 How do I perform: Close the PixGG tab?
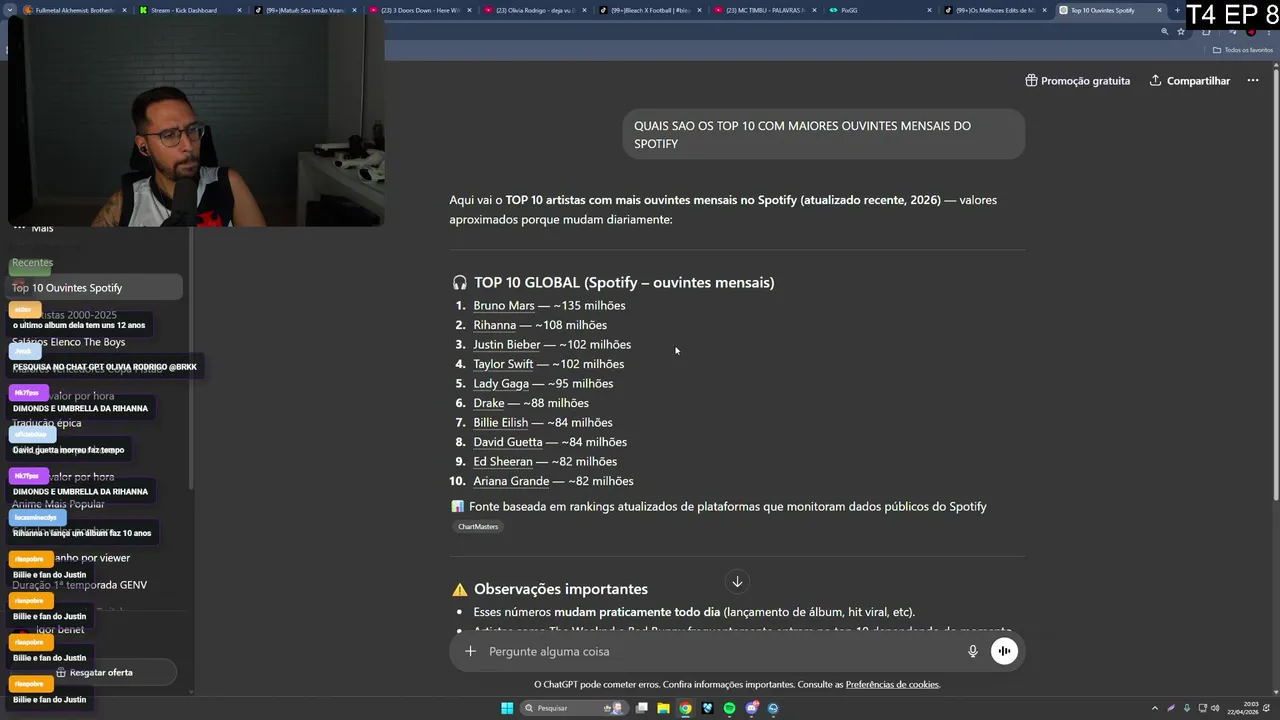click(x=929, y=10)
